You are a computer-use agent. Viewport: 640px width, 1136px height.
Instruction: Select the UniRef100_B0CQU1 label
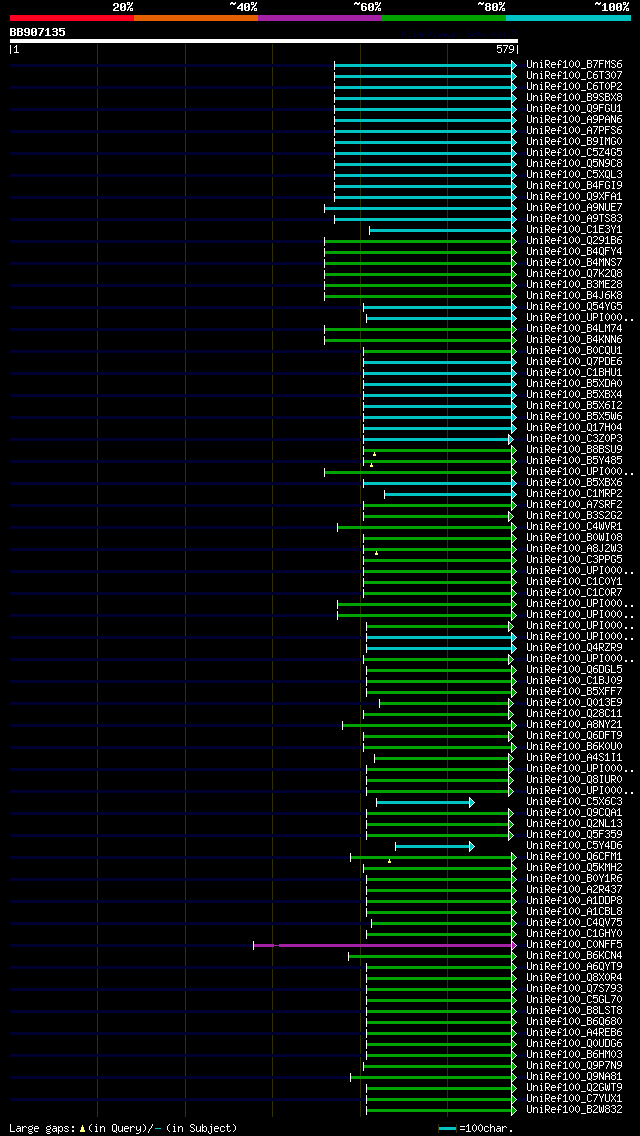point(574,351)
